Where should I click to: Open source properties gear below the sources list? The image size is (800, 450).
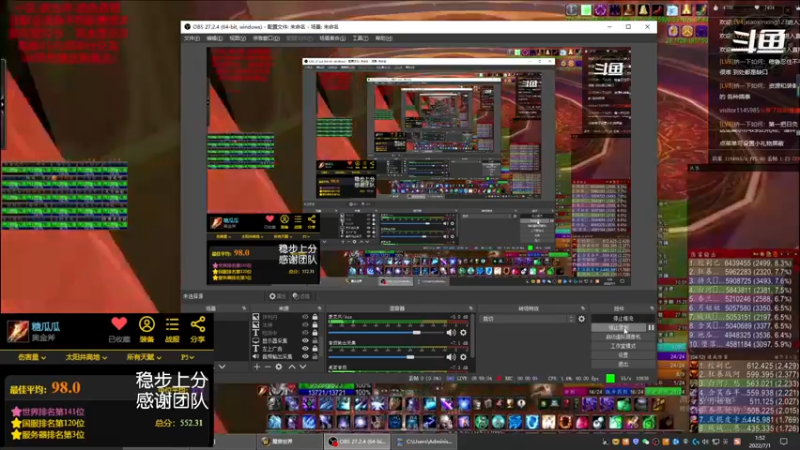coord(279,366)
